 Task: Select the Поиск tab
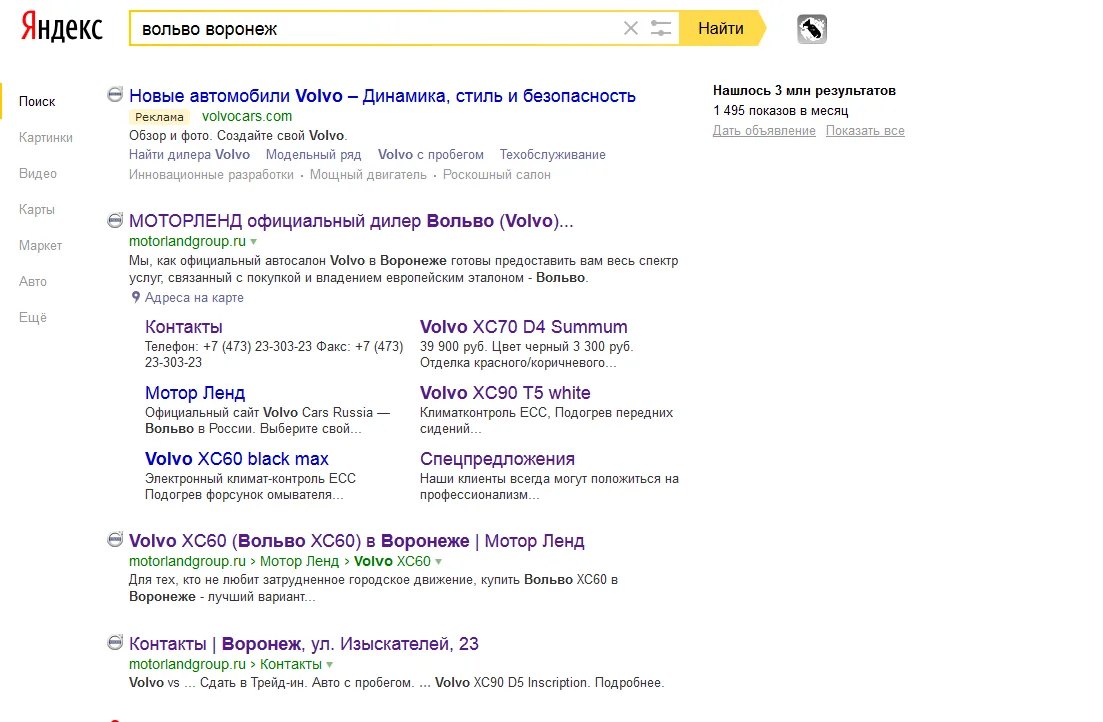(37, 101)
